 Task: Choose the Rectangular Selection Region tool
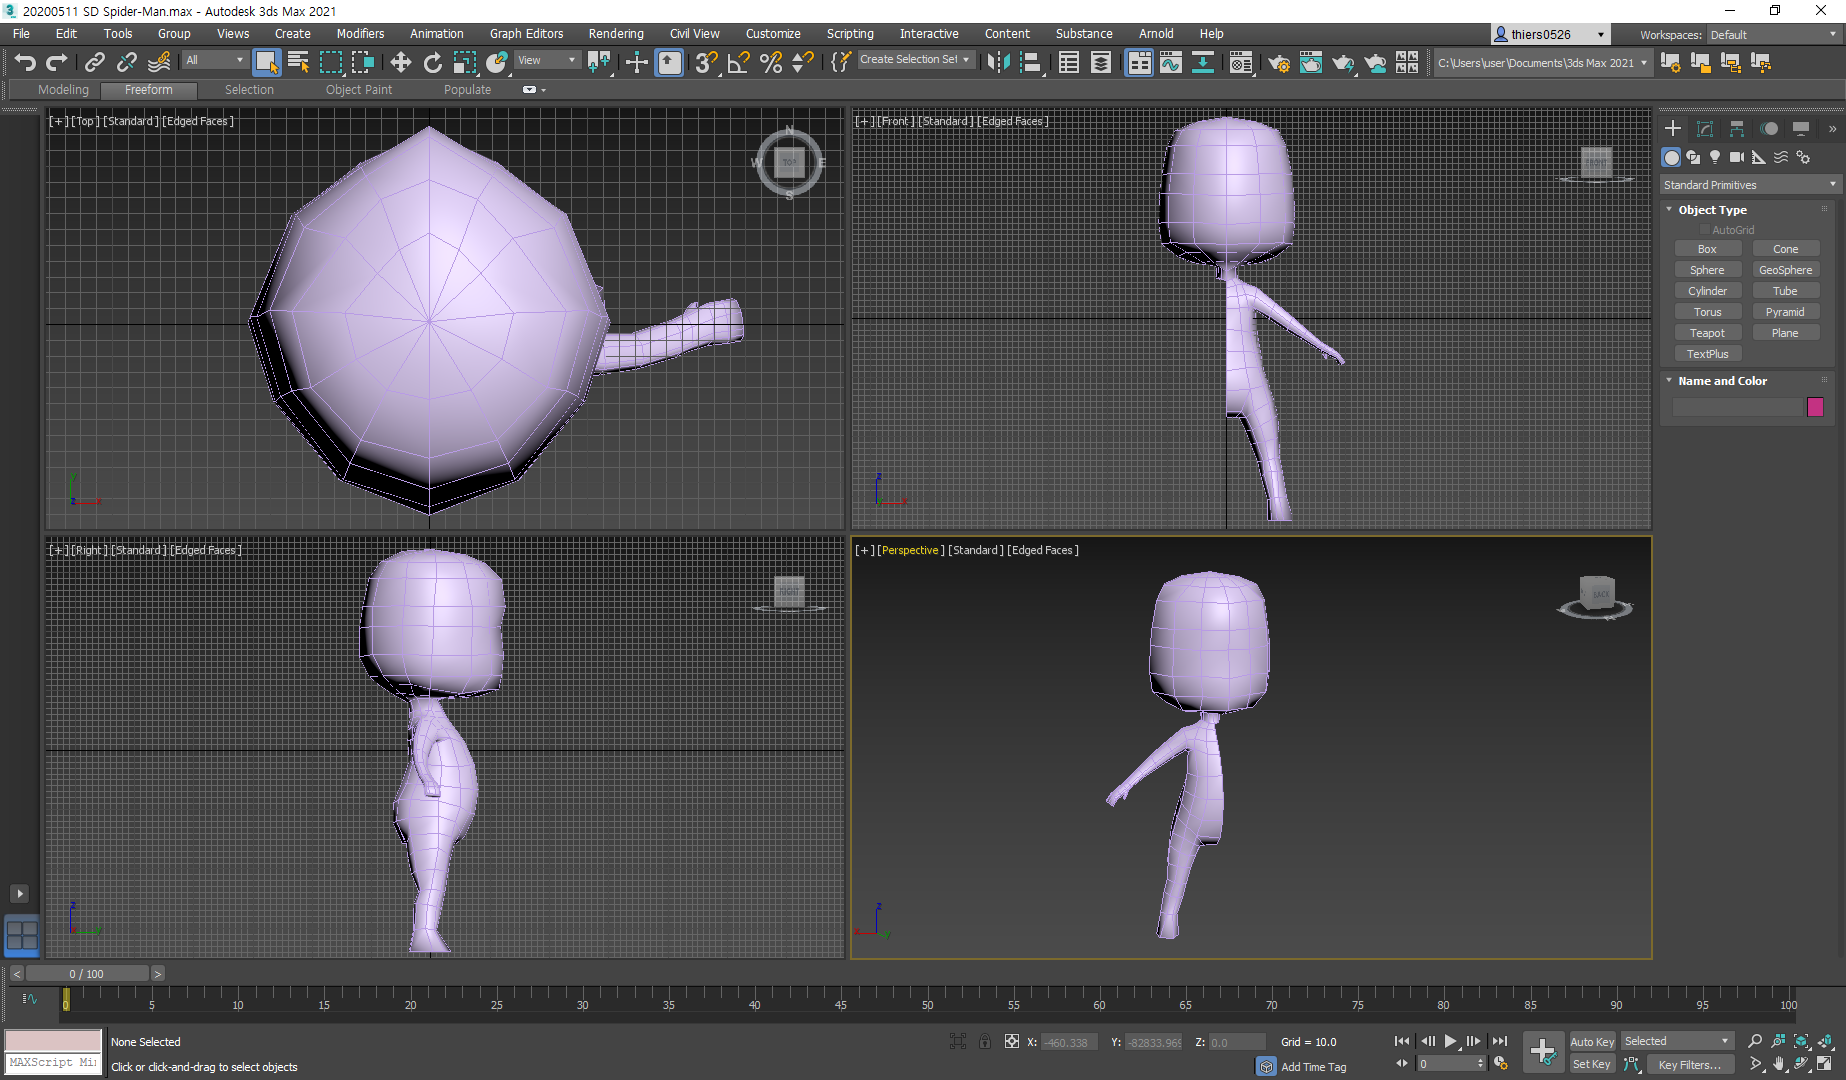pos(330,63)
